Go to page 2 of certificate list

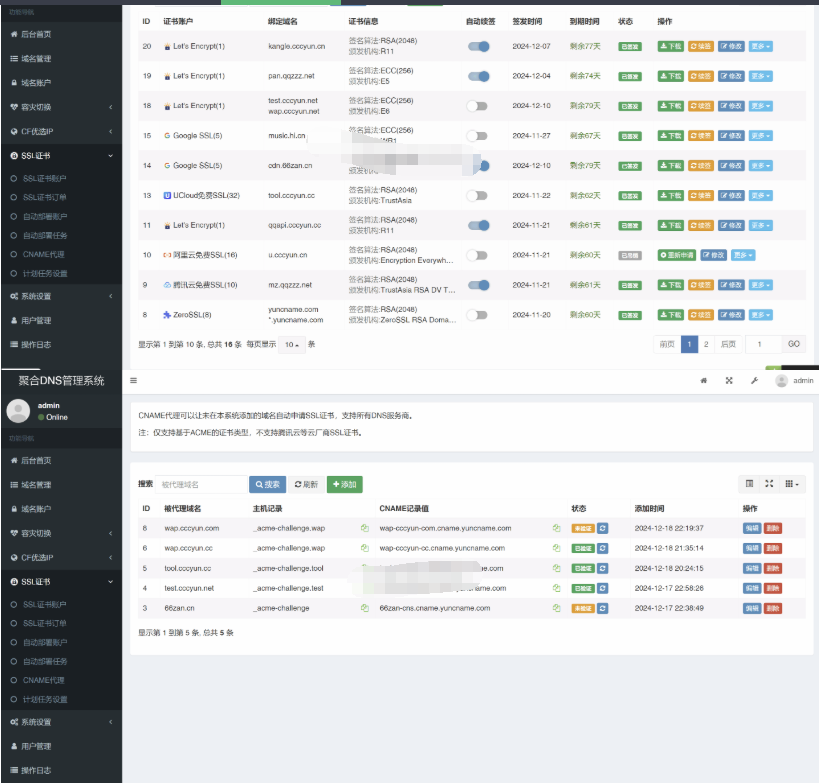(706, 344)
